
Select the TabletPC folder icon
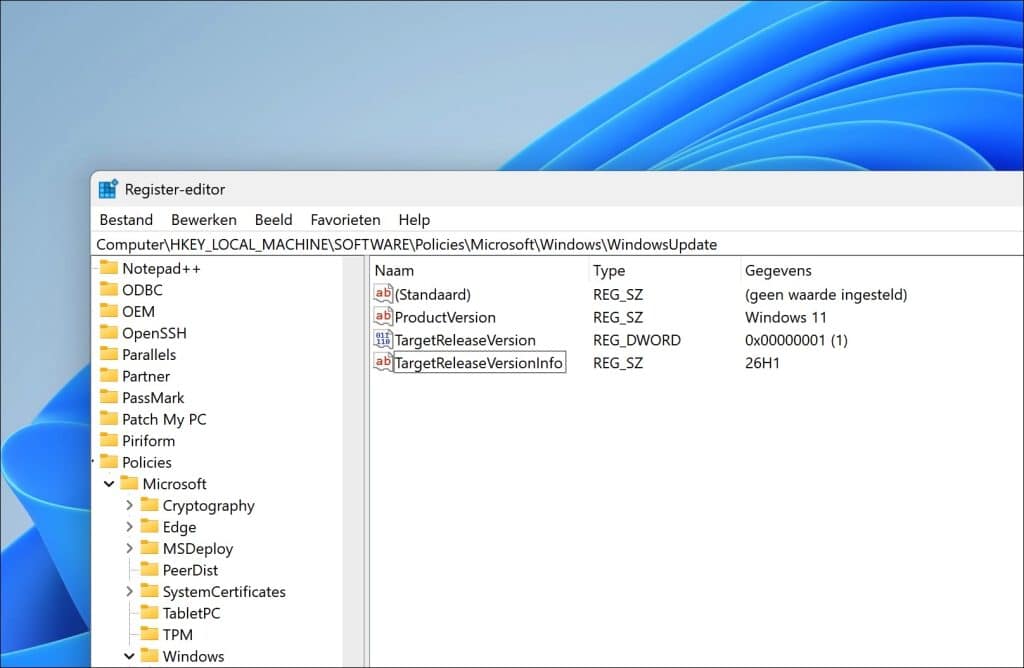150,612
